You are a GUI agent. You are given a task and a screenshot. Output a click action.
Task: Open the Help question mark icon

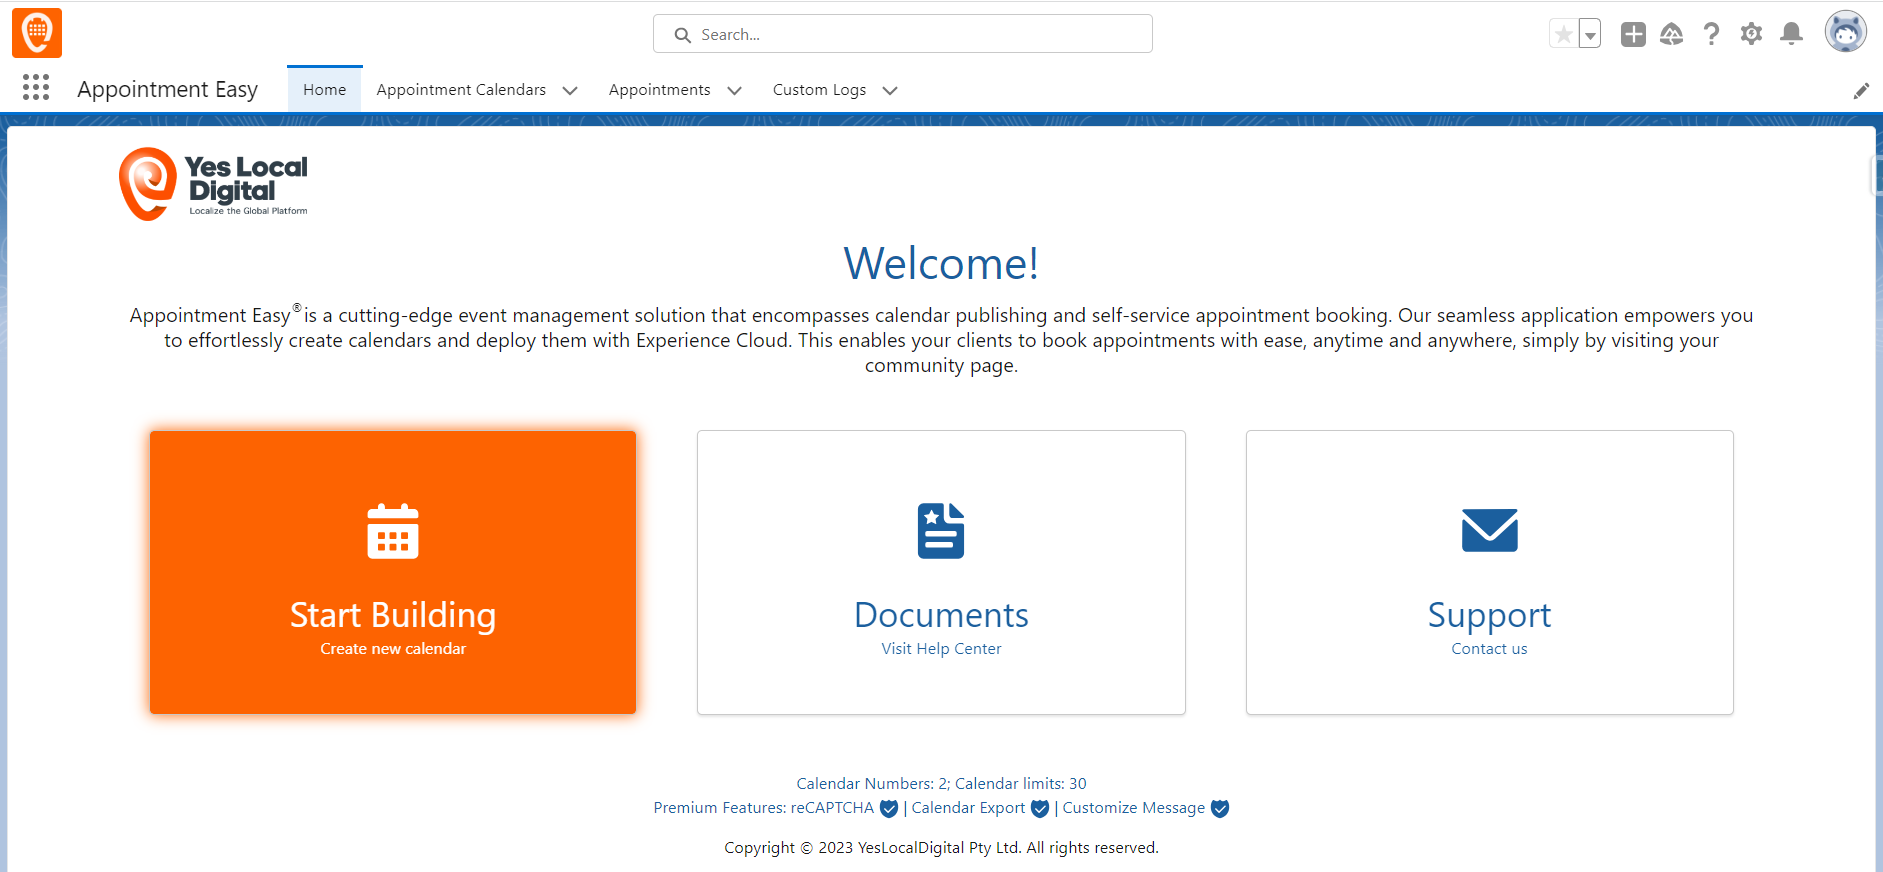coord(1711,34)
